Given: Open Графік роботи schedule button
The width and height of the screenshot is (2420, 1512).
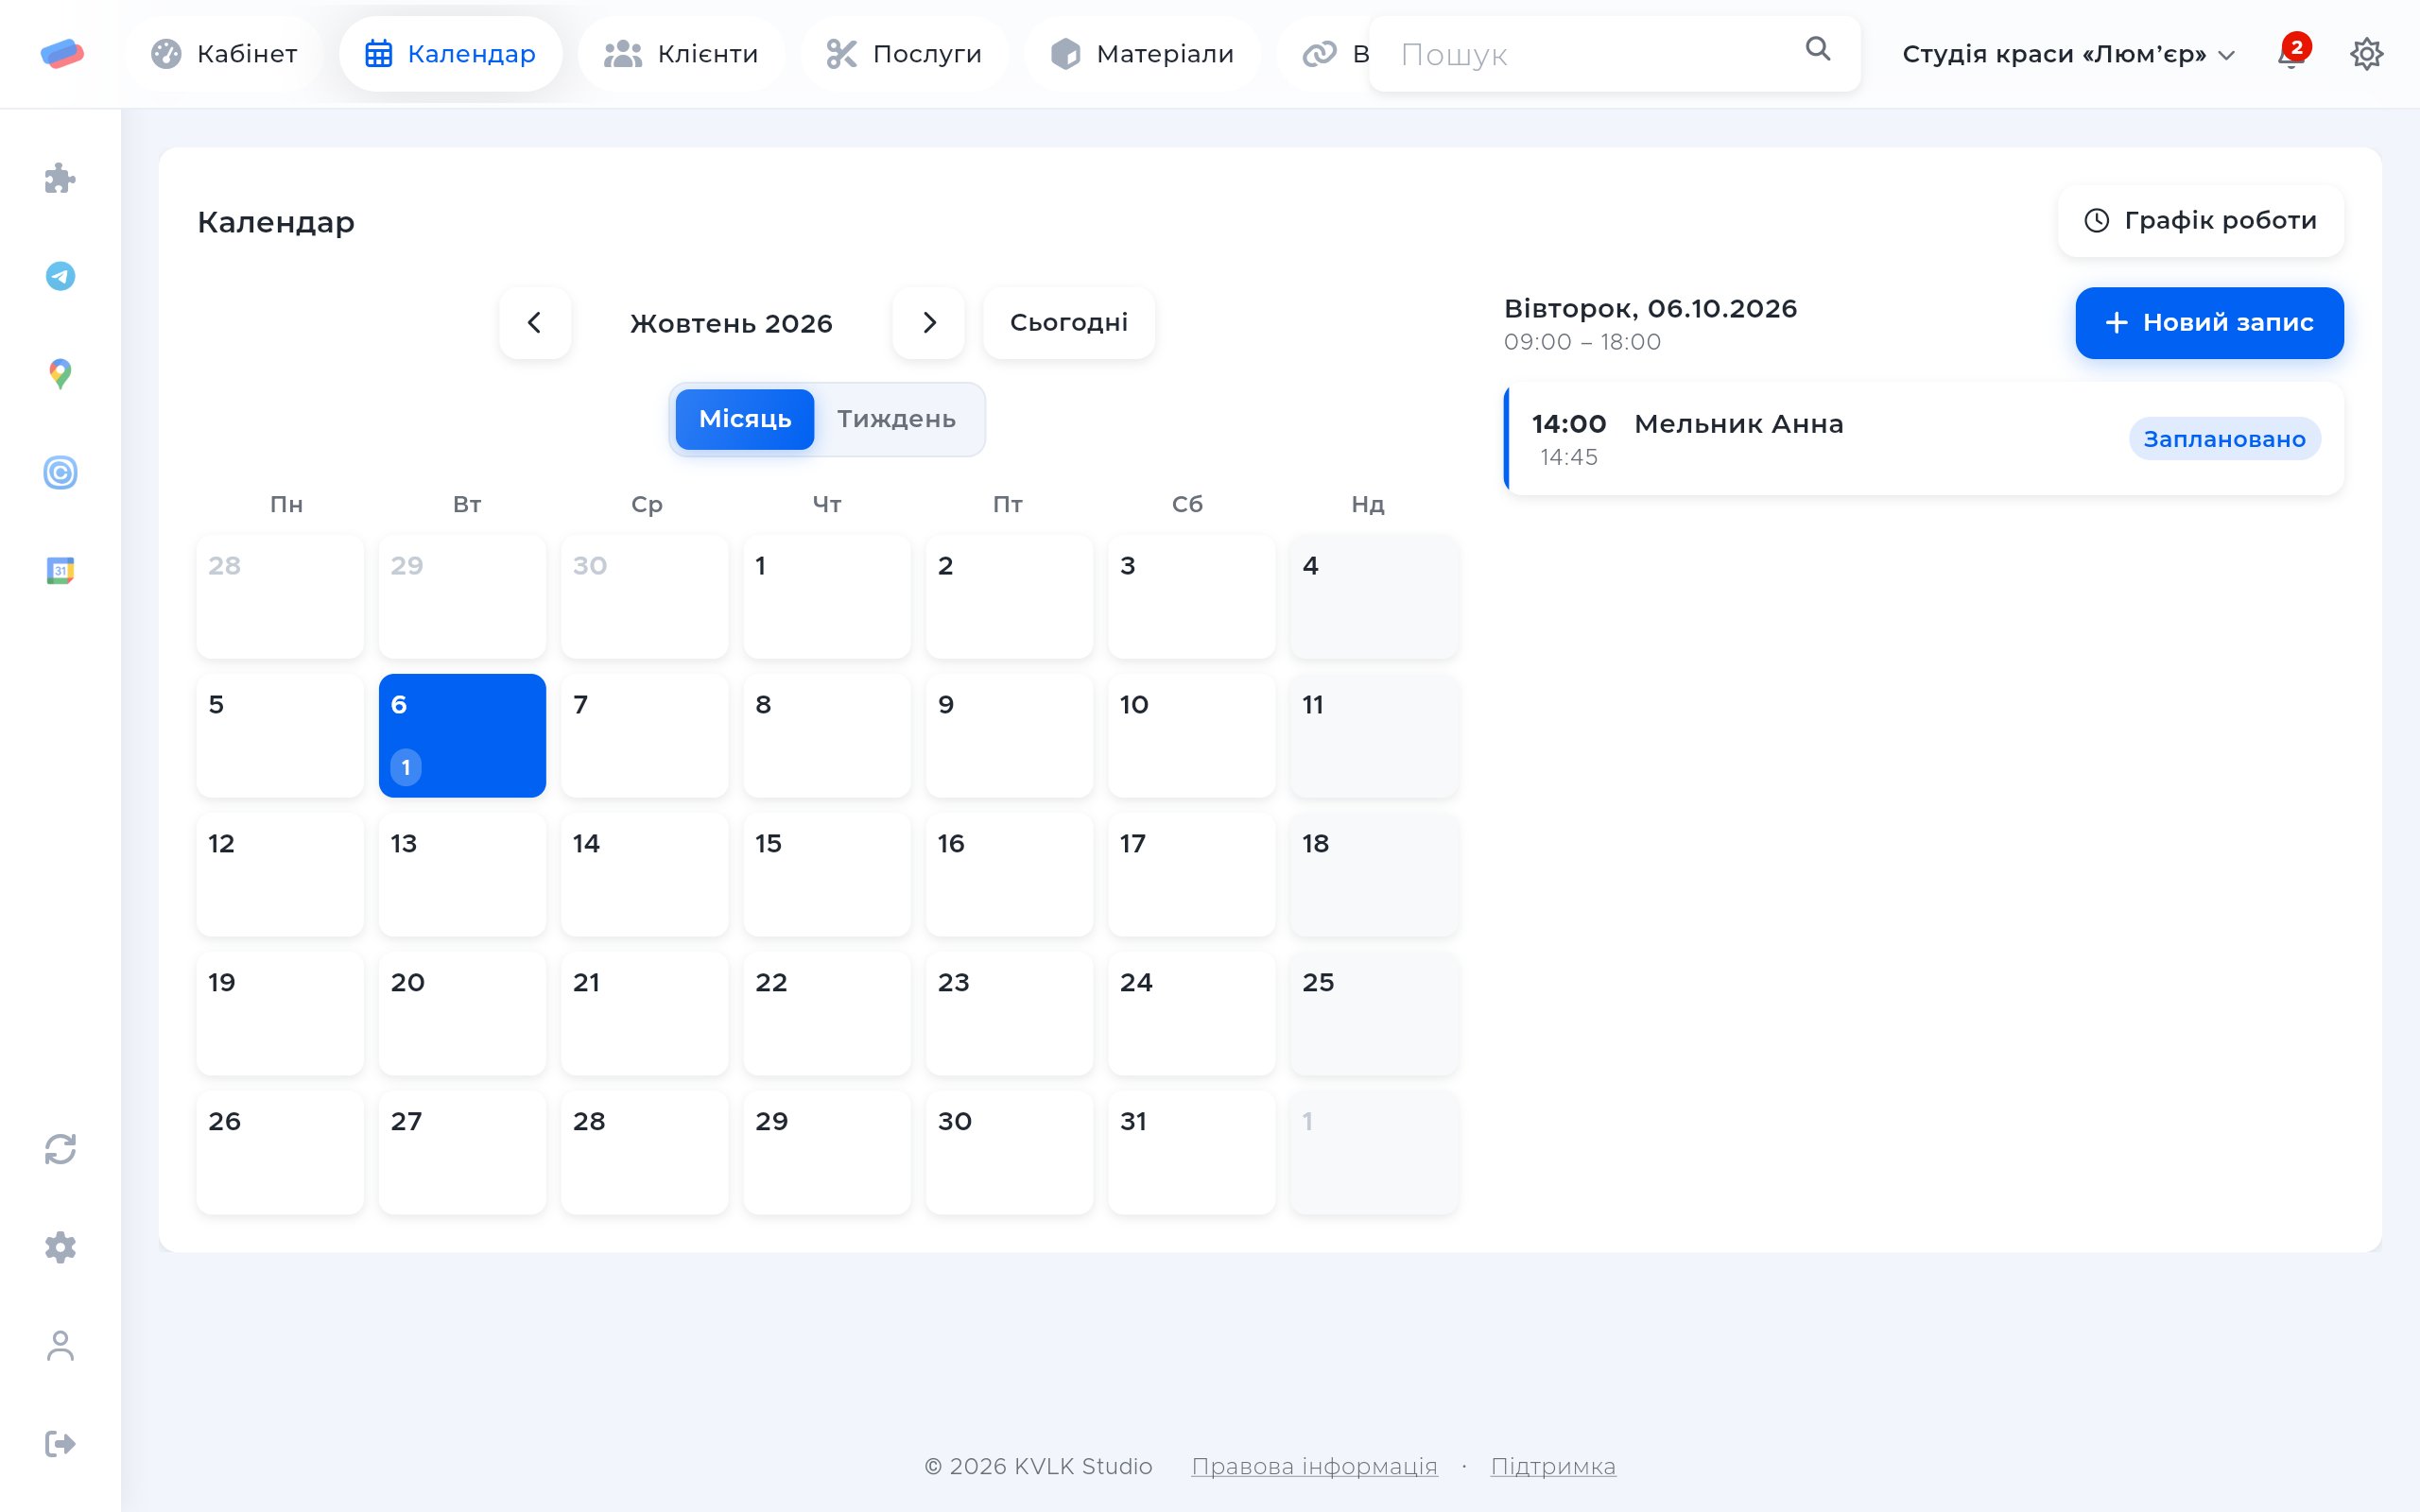Looking at the screenshot, I should pos(2200,221).
